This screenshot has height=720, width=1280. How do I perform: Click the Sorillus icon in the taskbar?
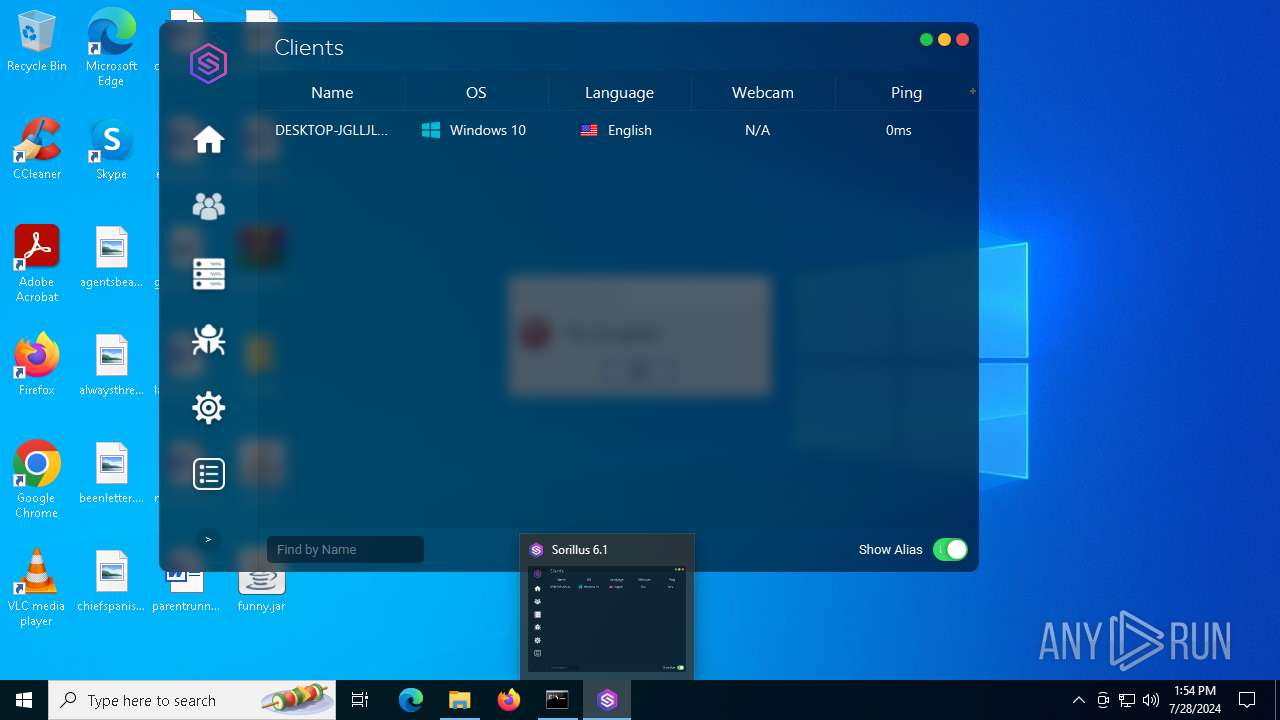point(607,700)
